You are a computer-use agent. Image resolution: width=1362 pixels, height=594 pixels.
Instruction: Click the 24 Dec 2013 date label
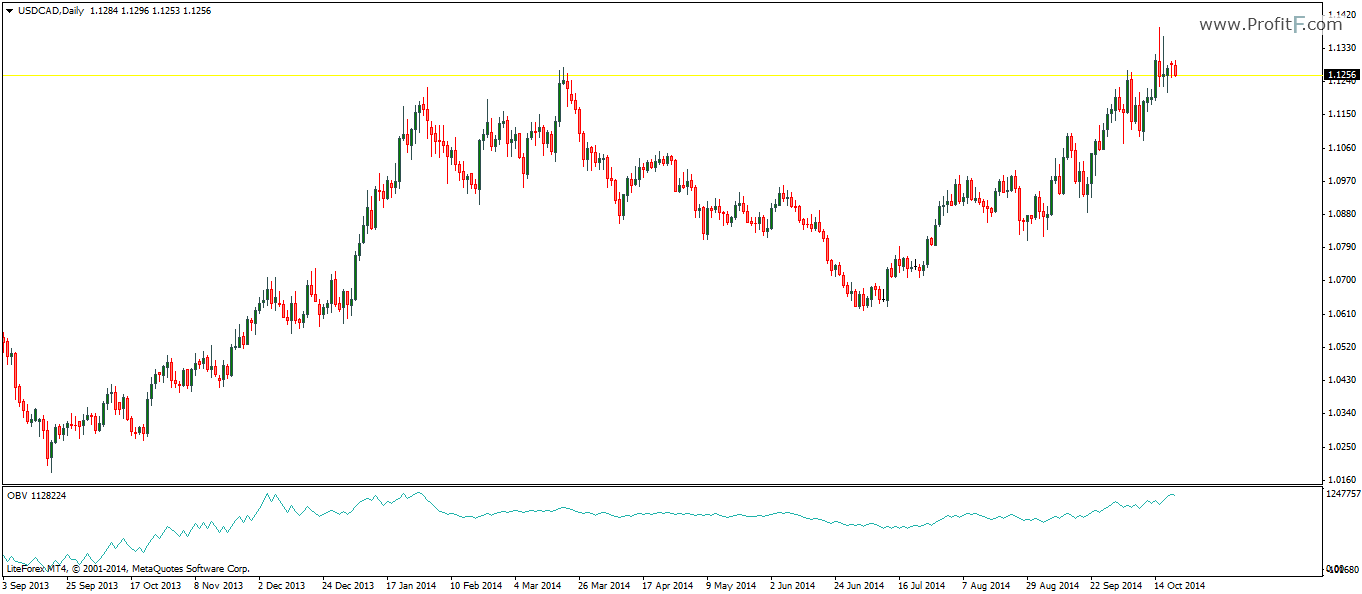[348, 586]
